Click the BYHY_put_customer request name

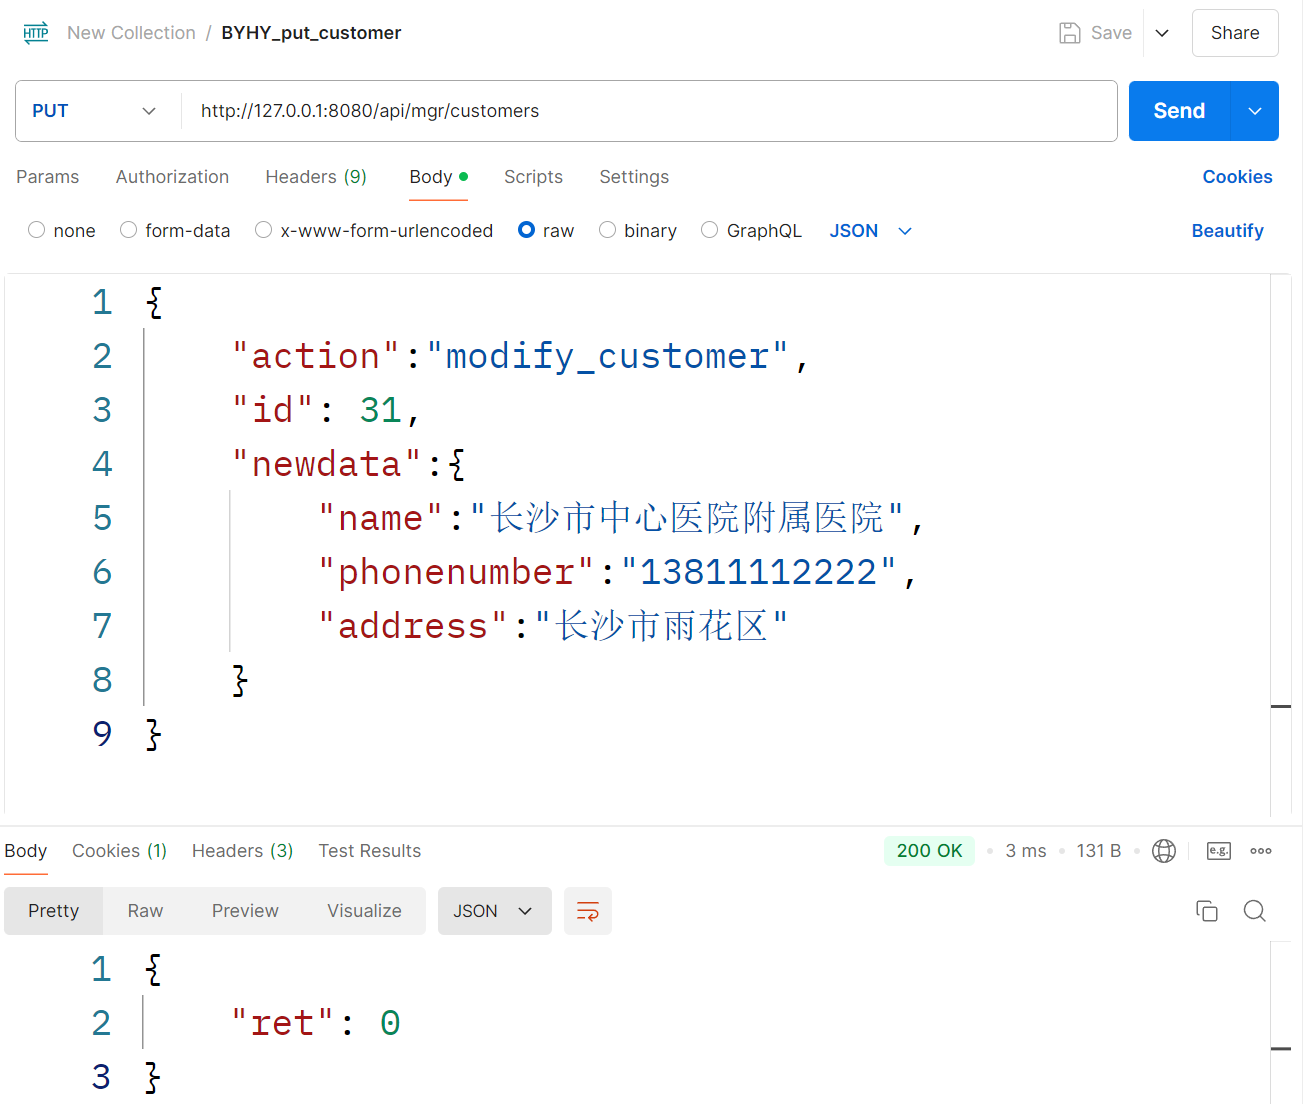pyautogui.click(x=311, y=33)
